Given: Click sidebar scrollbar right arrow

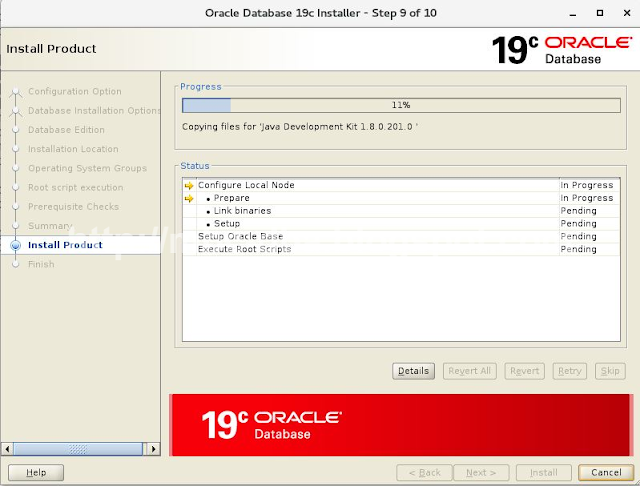Looking at the screenshot, I should point(153,449).
